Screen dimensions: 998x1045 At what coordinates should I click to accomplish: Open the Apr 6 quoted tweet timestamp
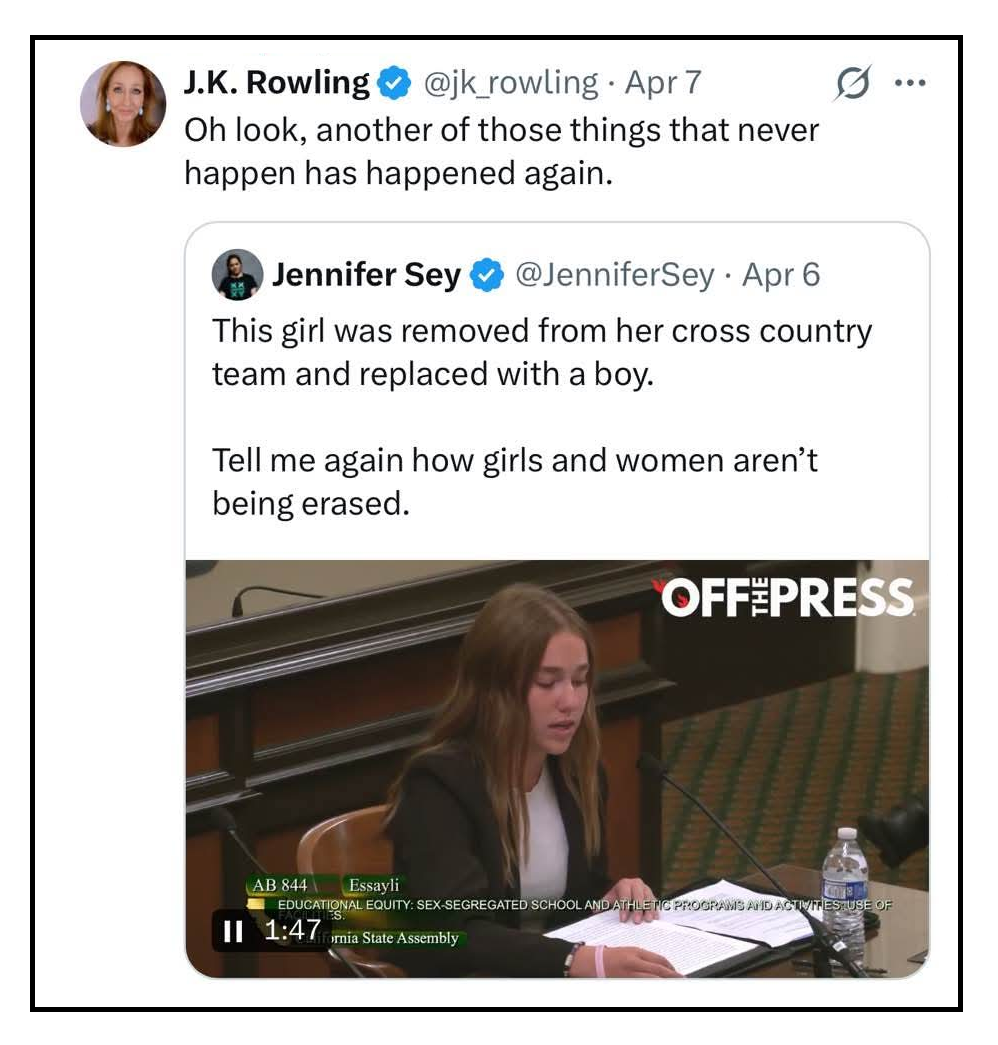pos(781,276)
